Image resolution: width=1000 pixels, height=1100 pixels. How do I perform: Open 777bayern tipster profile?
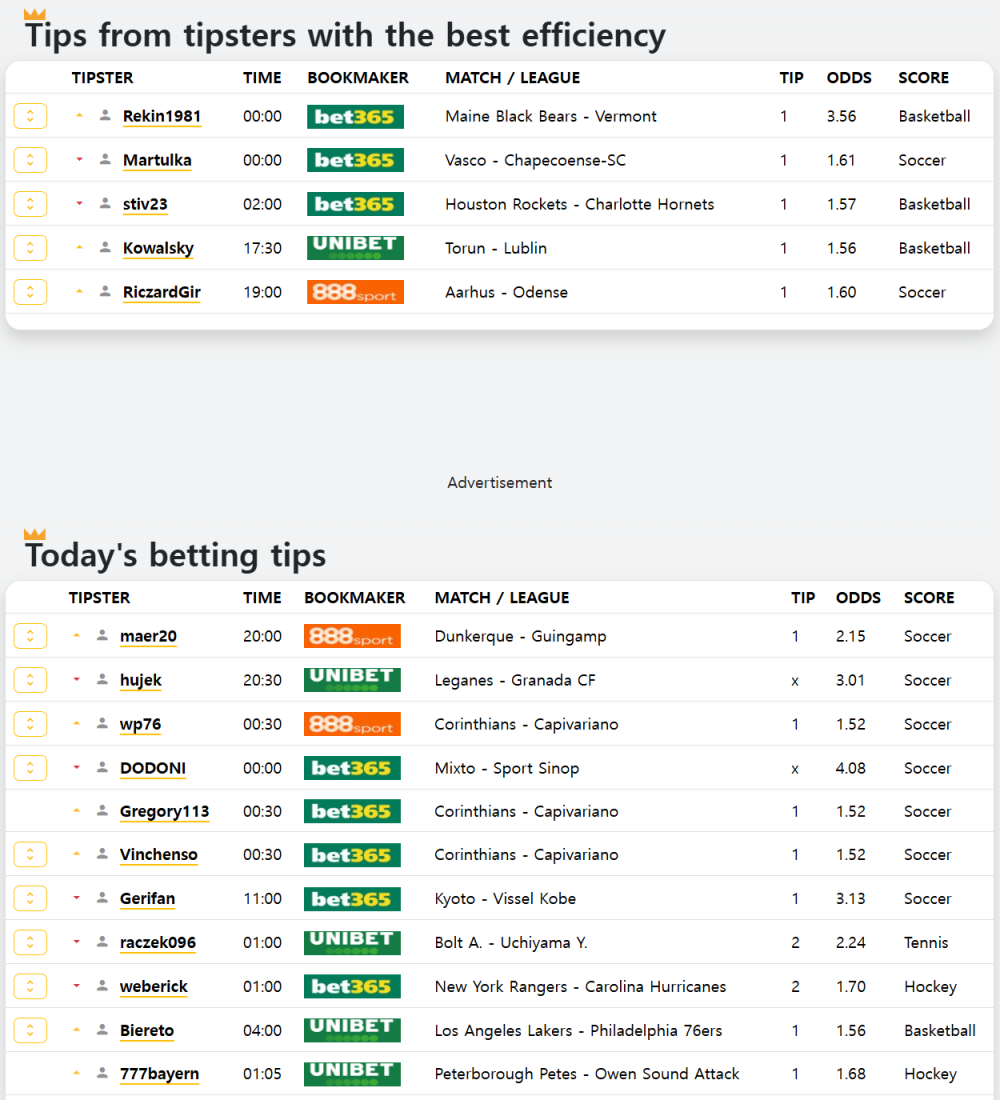159,1074
